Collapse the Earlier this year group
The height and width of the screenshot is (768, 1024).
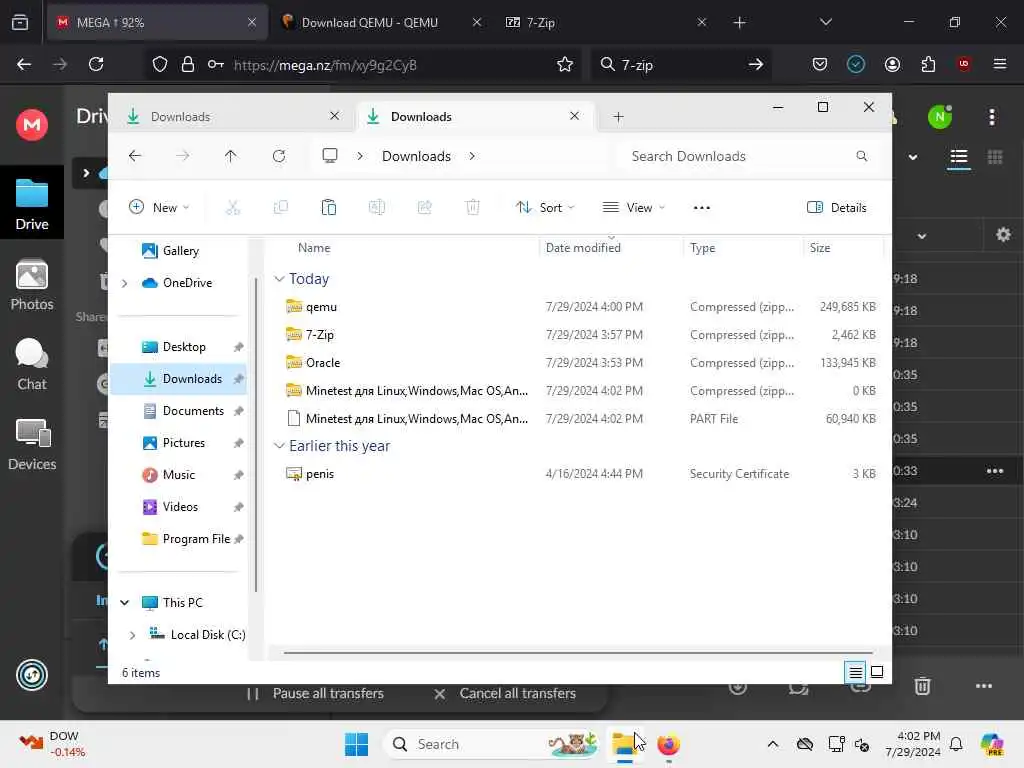(x=279, y=446)
